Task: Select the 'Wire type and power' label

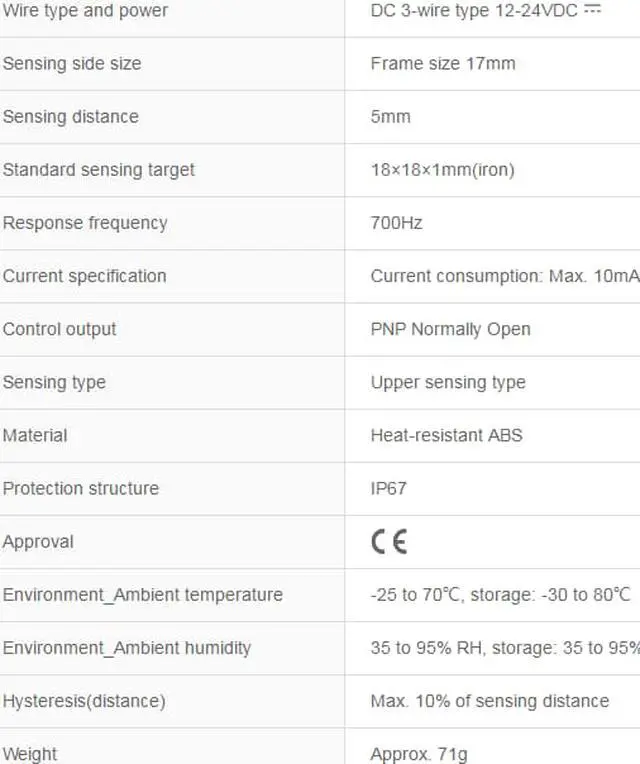Action: coord(85,11)
